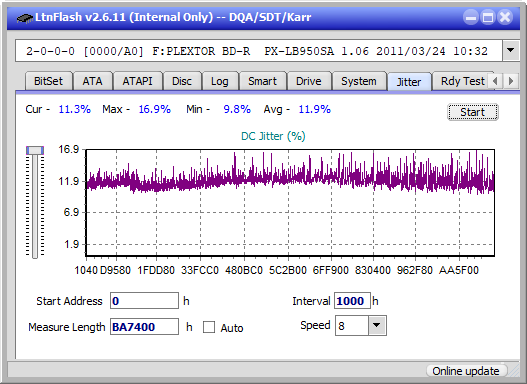Open the ATAPI tab
527x384 pixels.
[x=137, y=81]
